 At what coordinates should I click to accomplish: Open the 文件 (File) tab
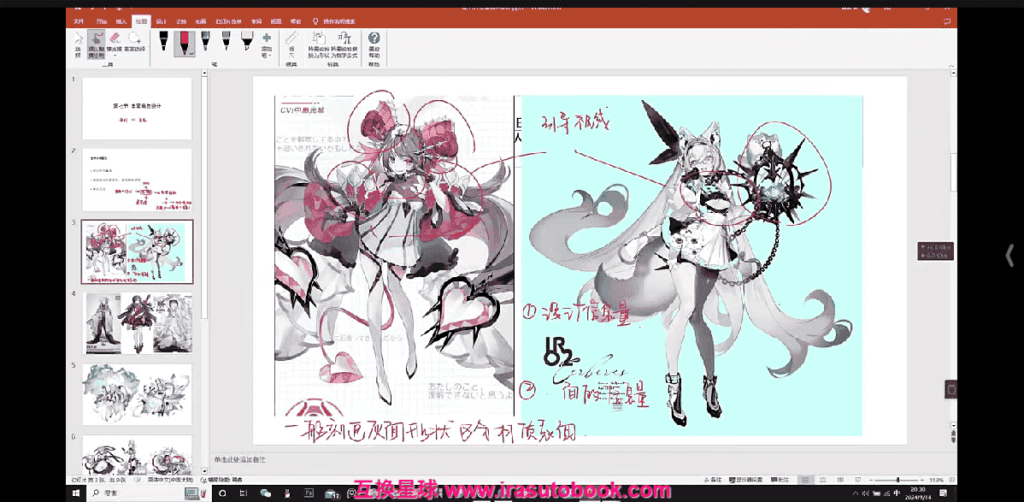(x=78, y=22)
